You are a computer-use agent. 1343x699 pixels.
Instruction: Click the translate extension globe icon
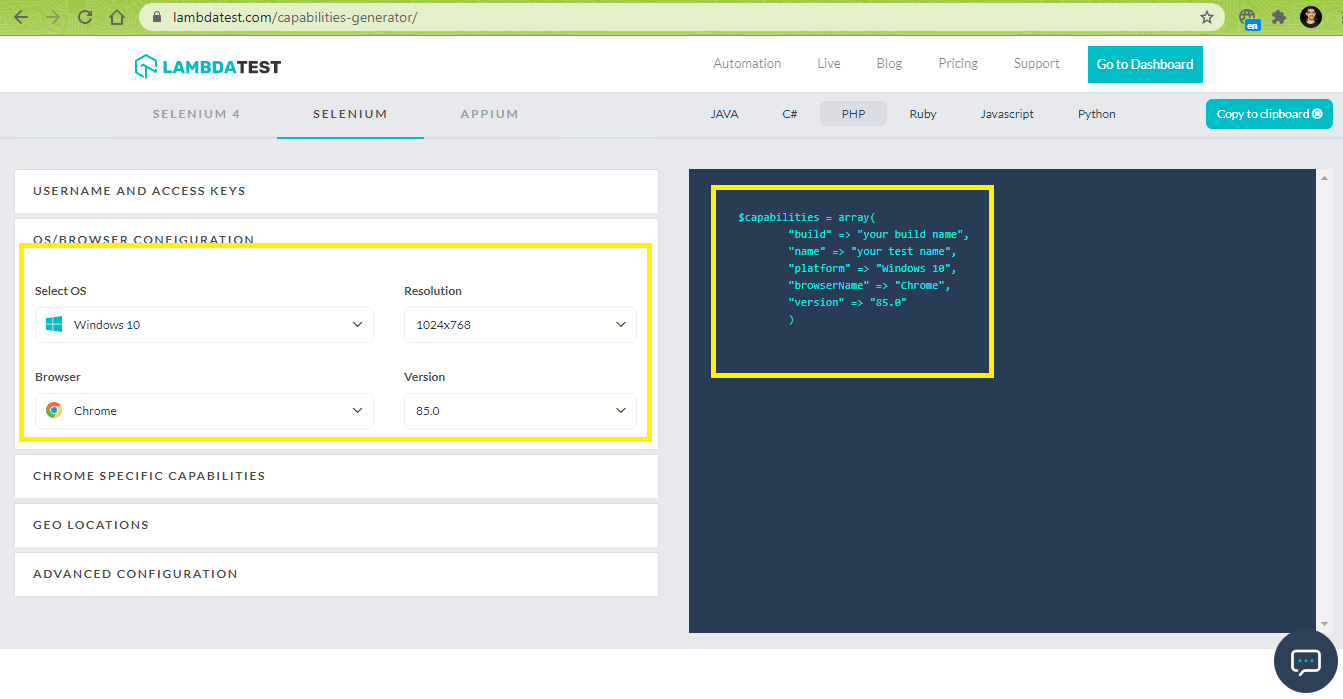(x=1248, y=18)
